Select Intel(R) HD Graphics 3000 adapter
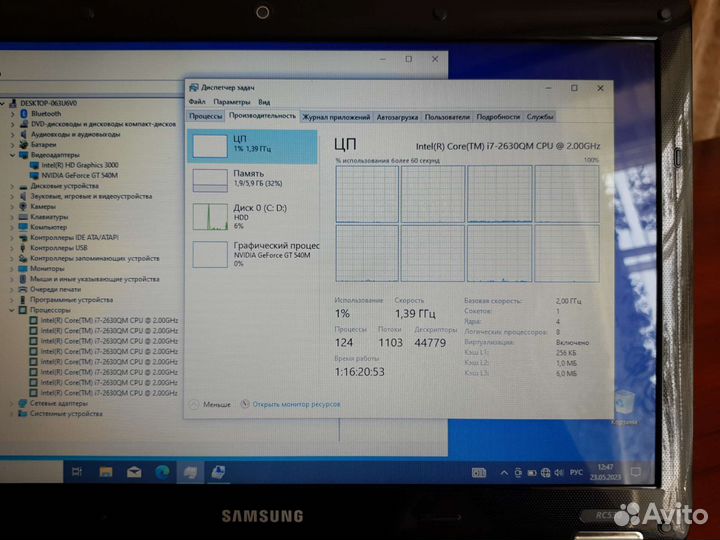720x540 pixels. 79,165
